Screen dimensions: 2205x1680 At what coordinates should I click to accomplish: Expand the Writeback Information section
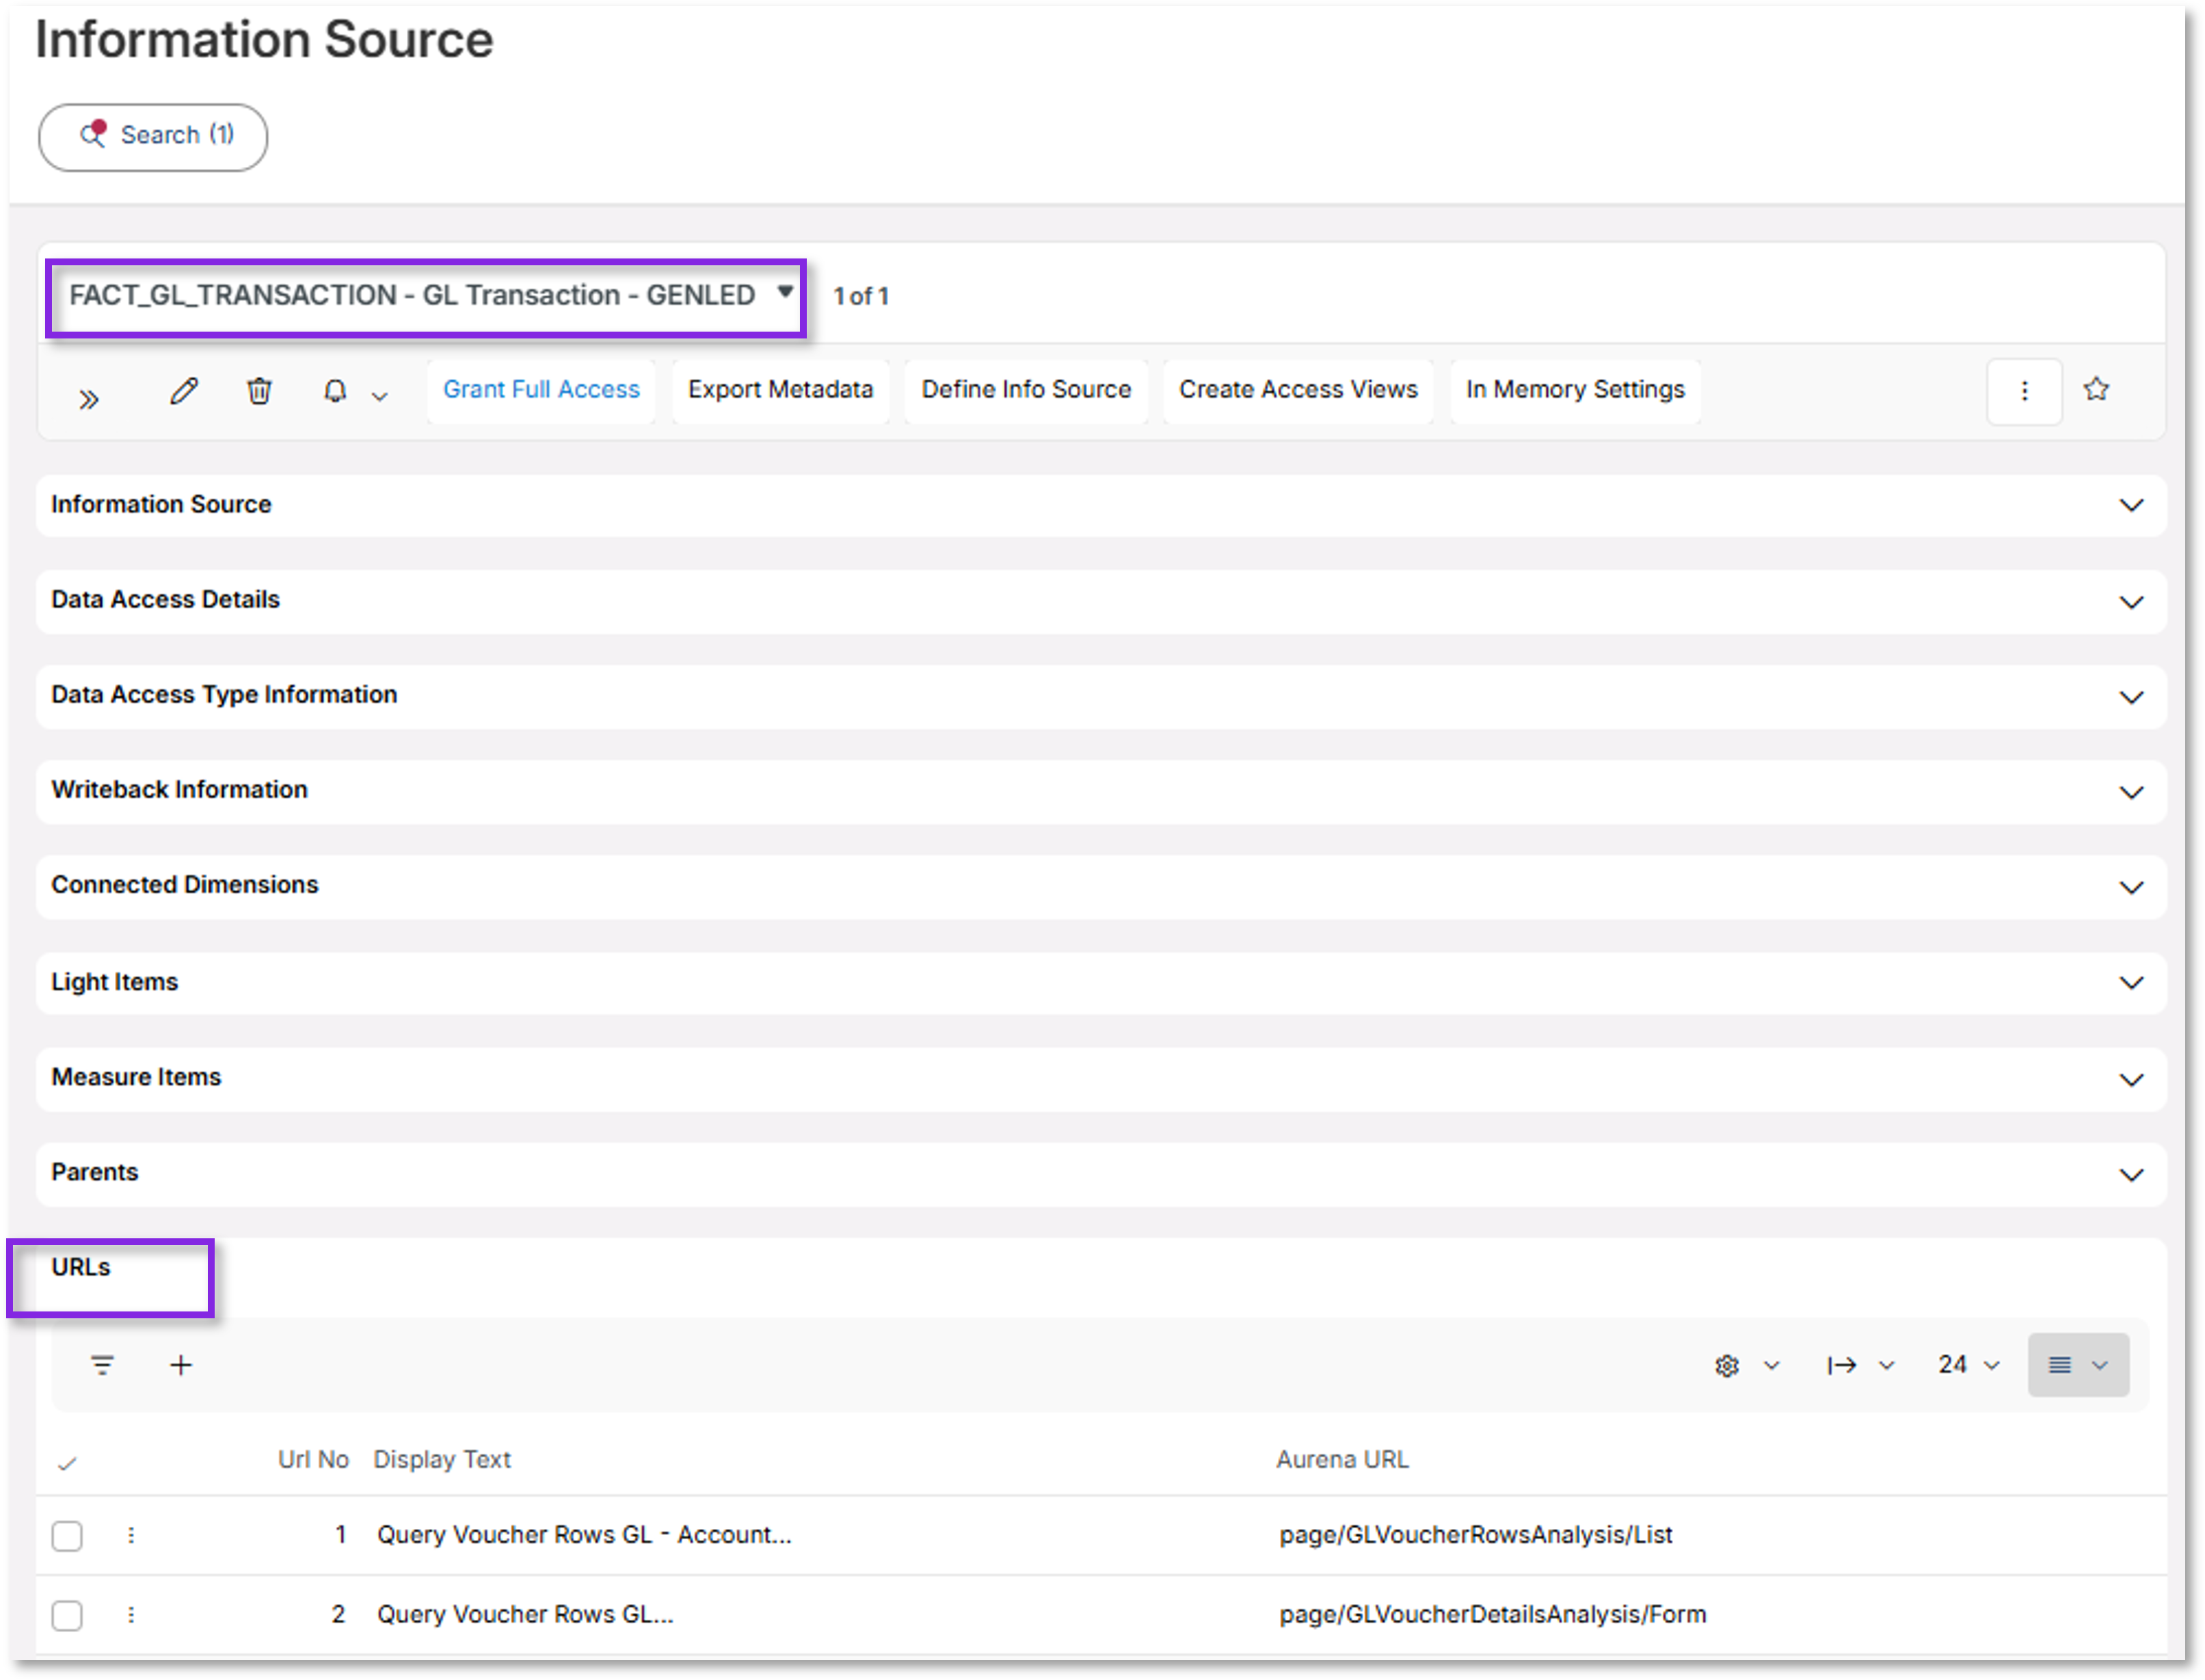1101,791
